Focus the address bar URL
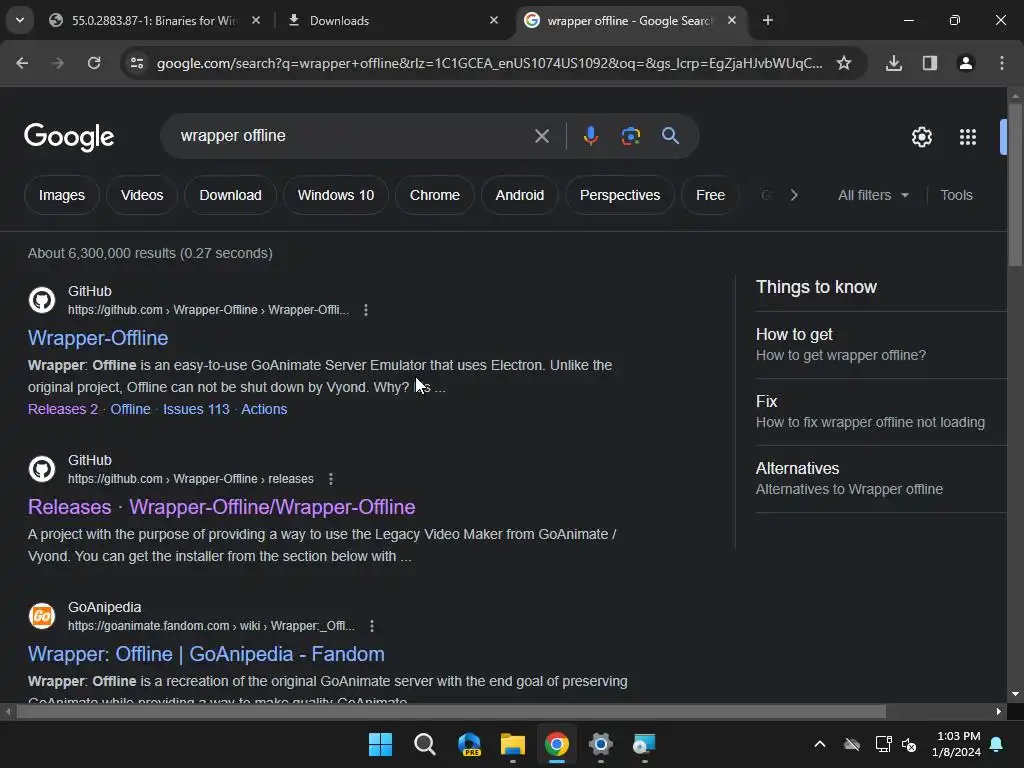Image resolution: width=1024 pixels, height=768 pixels. point(489,63)
